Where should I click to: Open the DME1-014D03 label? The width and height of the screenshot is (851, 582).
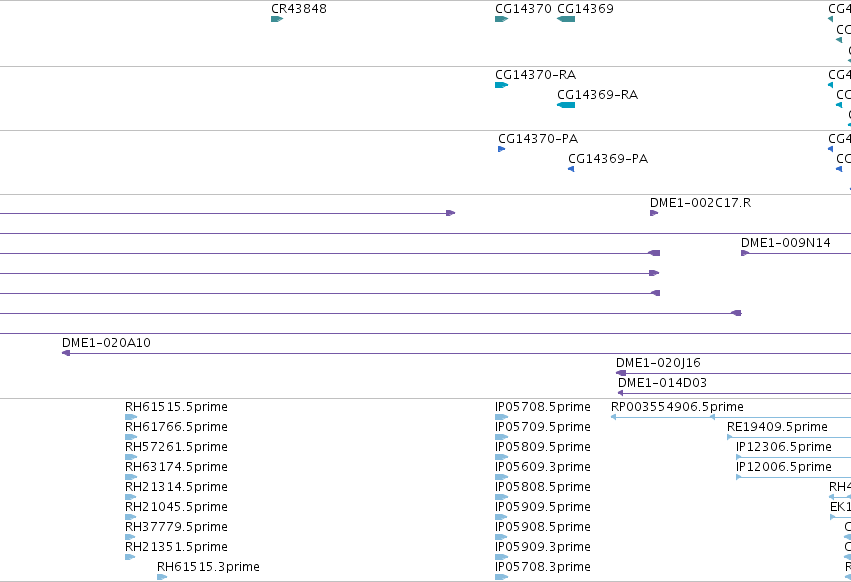click(x=662, y=383)
